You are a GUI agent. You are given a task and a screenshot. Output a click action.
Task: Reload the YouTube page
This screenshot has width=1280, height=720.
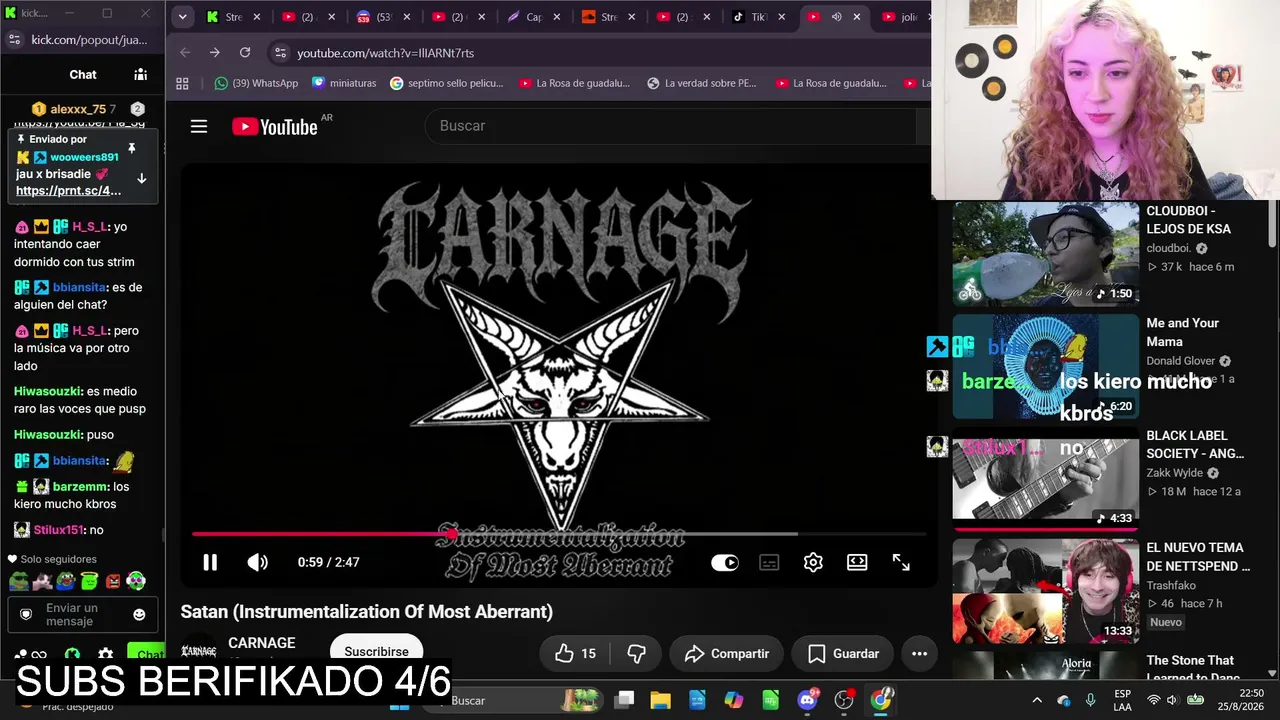tap(245, 52)
